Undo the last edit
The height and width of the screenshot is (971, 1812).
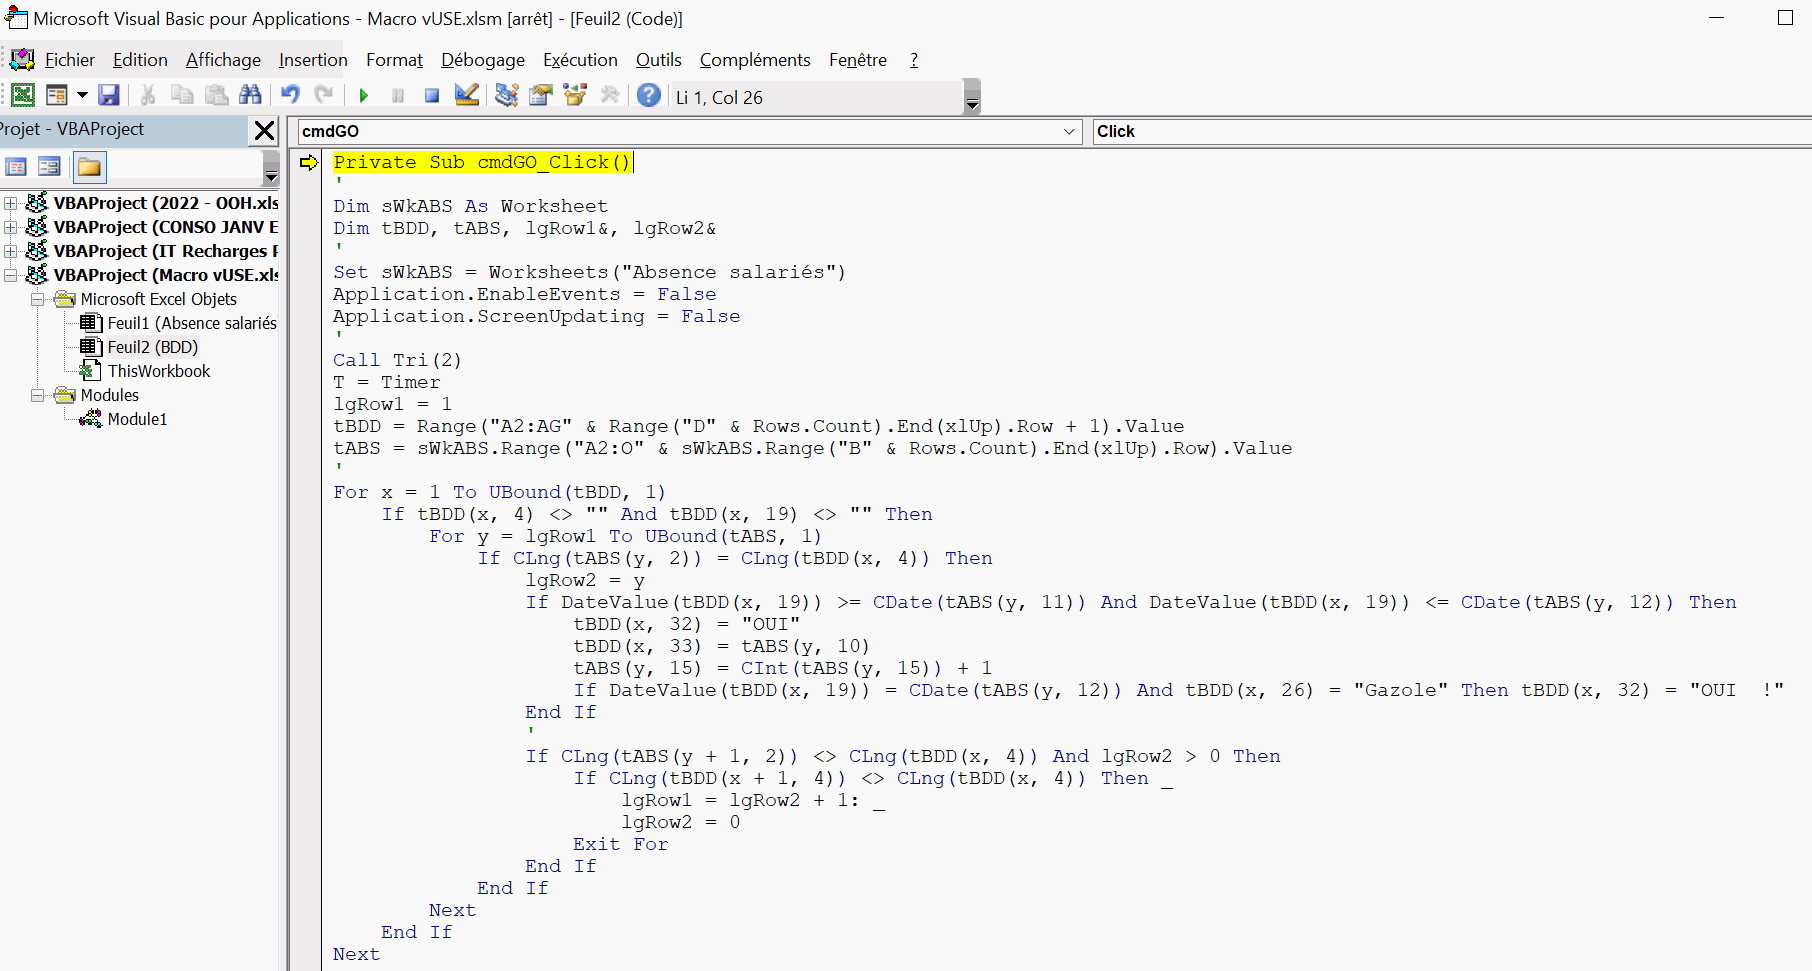(290, 95)
